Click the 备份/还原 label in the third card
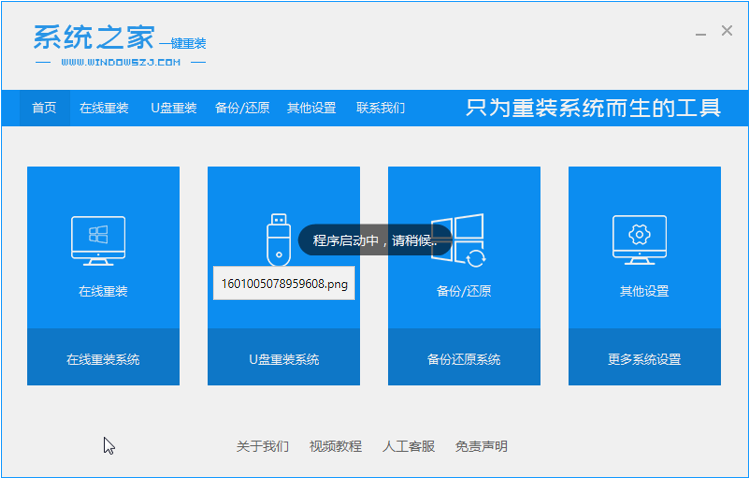This screenshot has height=479, width=750. 464,291
